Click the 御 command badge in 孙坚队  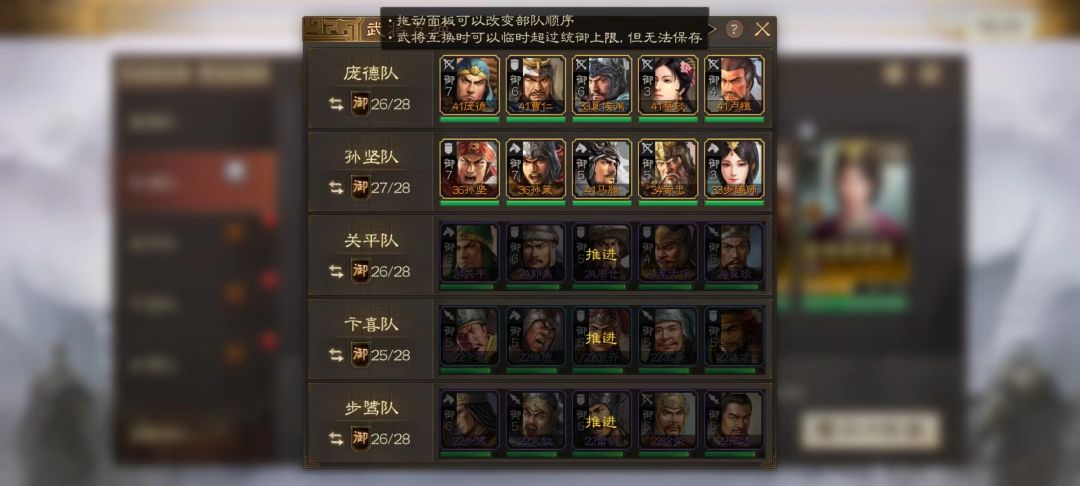pos(360,187)
